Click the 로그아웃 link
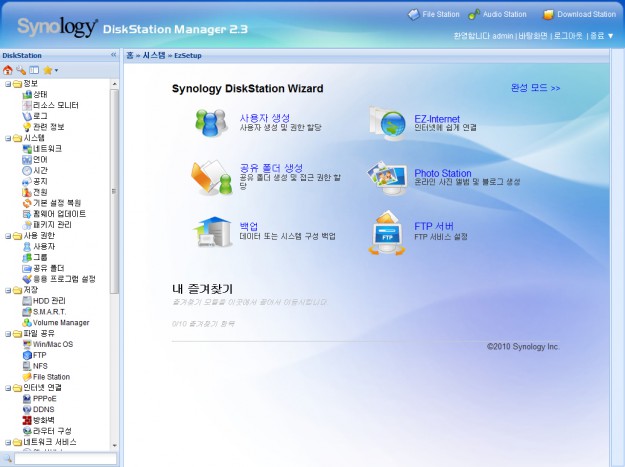 point(563,35)
